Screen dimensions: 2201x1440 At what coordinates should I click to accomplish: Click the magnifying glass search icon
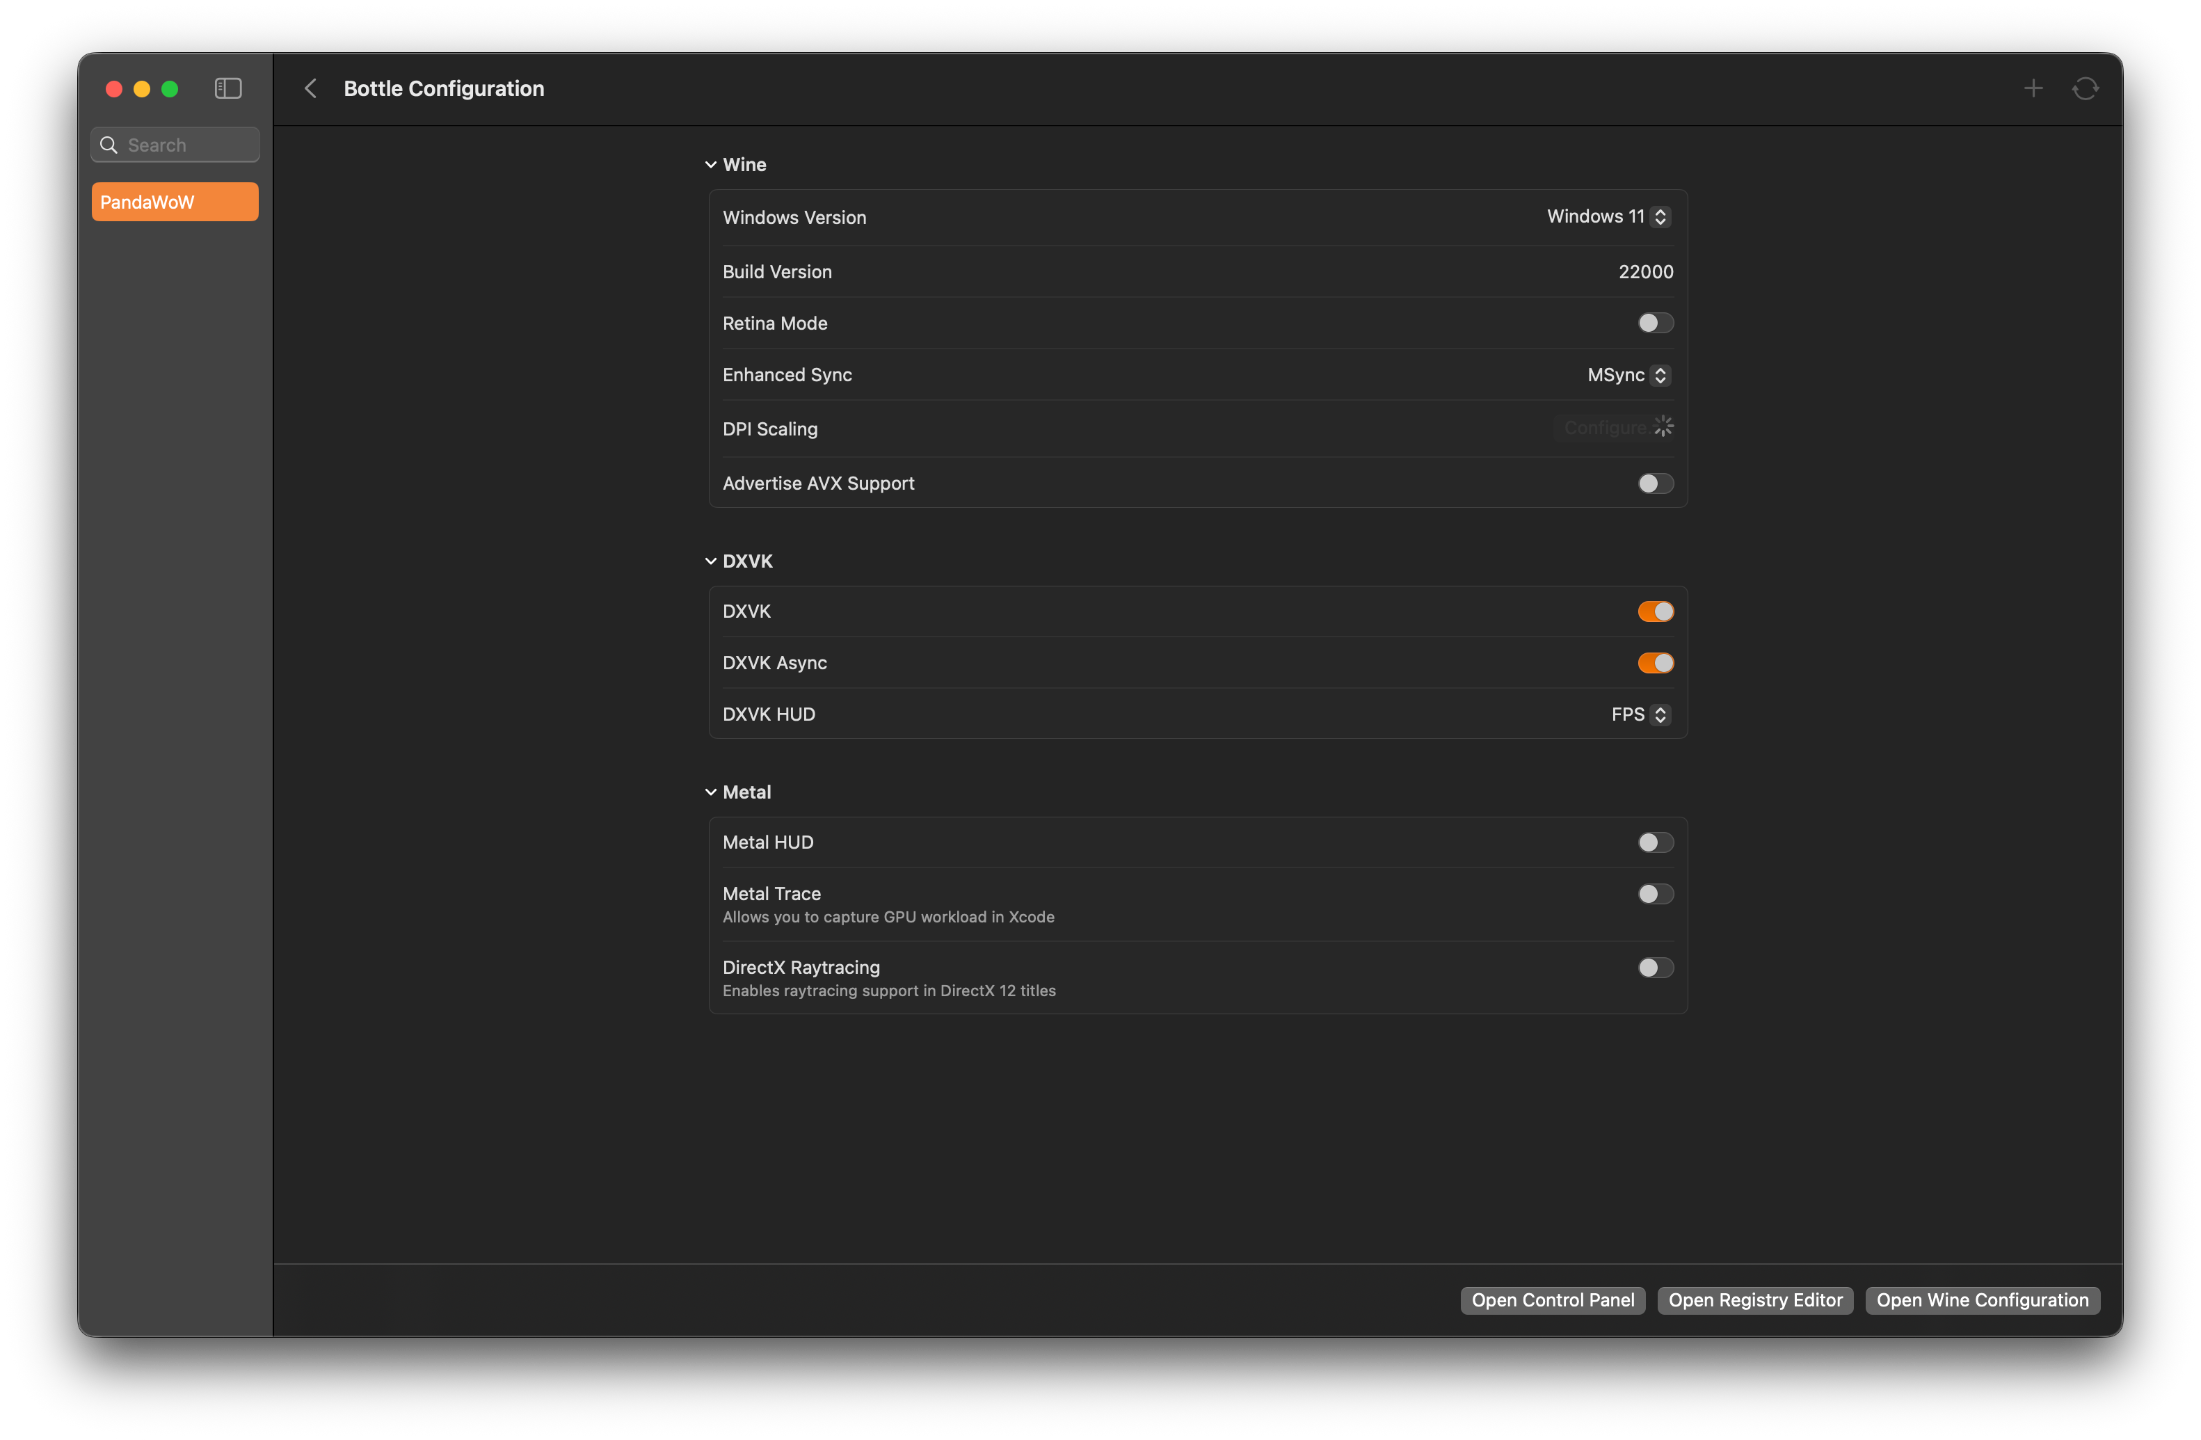[x=109, y=145]
